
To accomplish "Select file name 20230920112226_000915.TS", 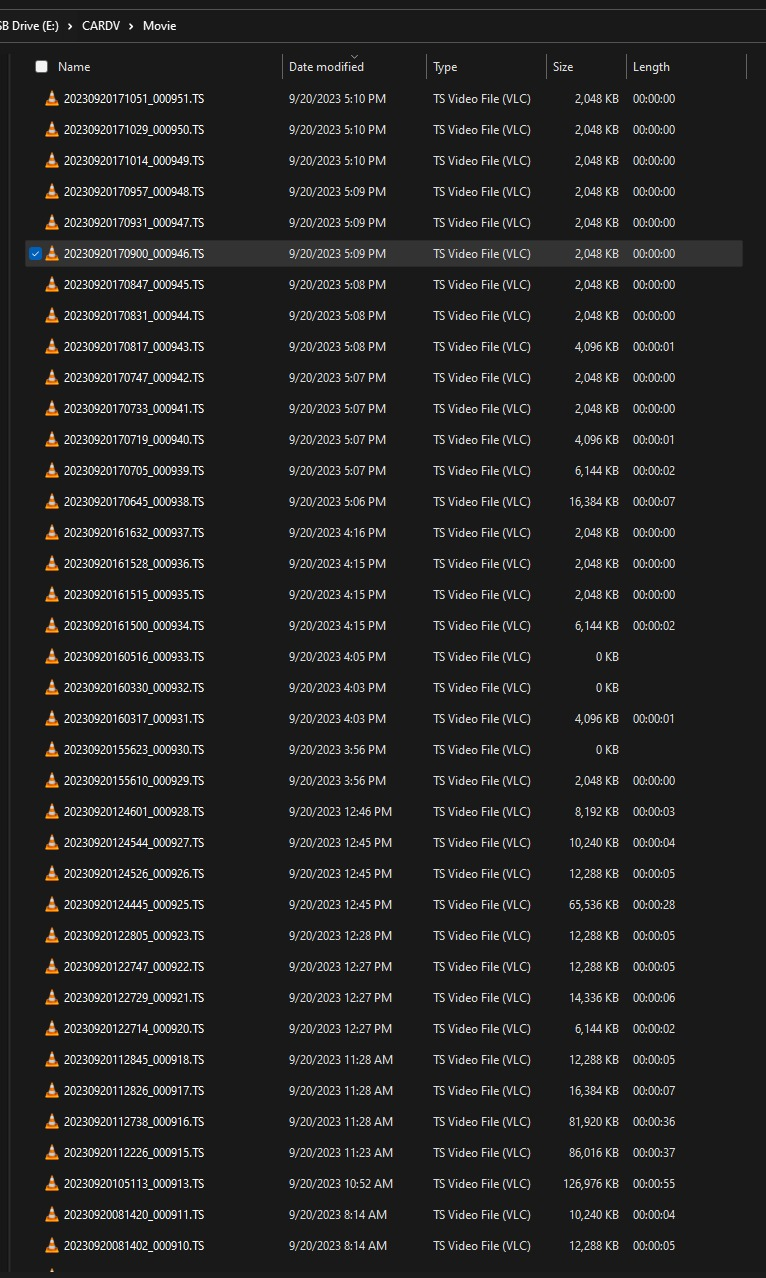I will click(133, 1153).
